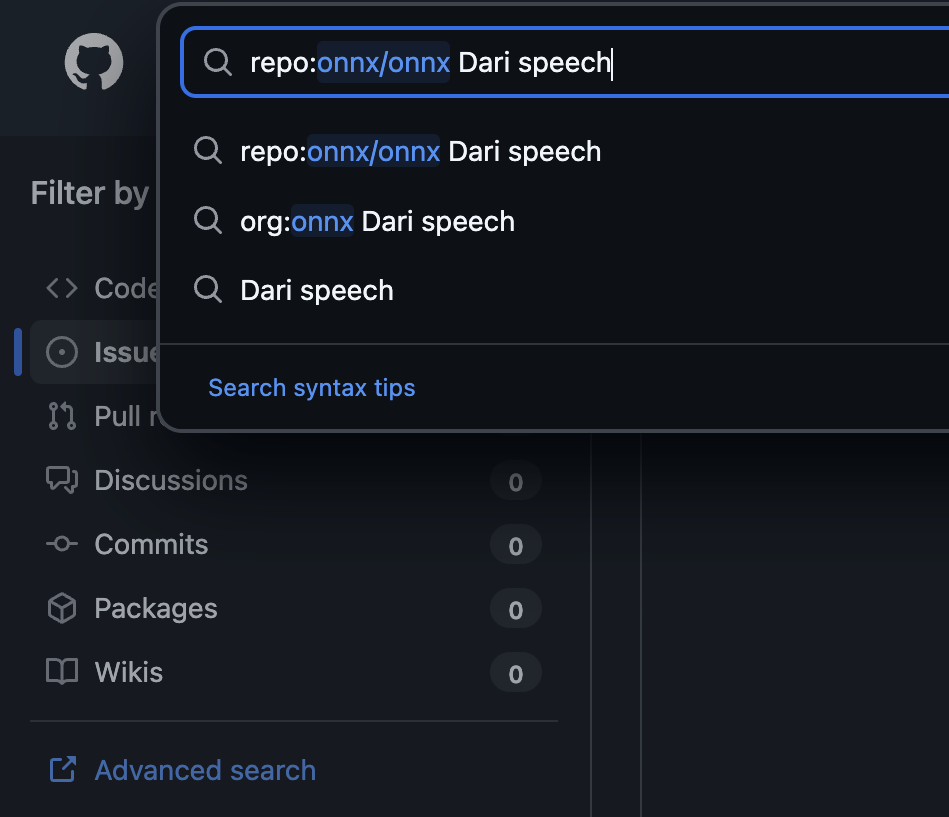Image resolution: width=949 pixels, height=817 pixels.
Task: Click the GitHub Octocat logo
Action: tap(94, 62)
